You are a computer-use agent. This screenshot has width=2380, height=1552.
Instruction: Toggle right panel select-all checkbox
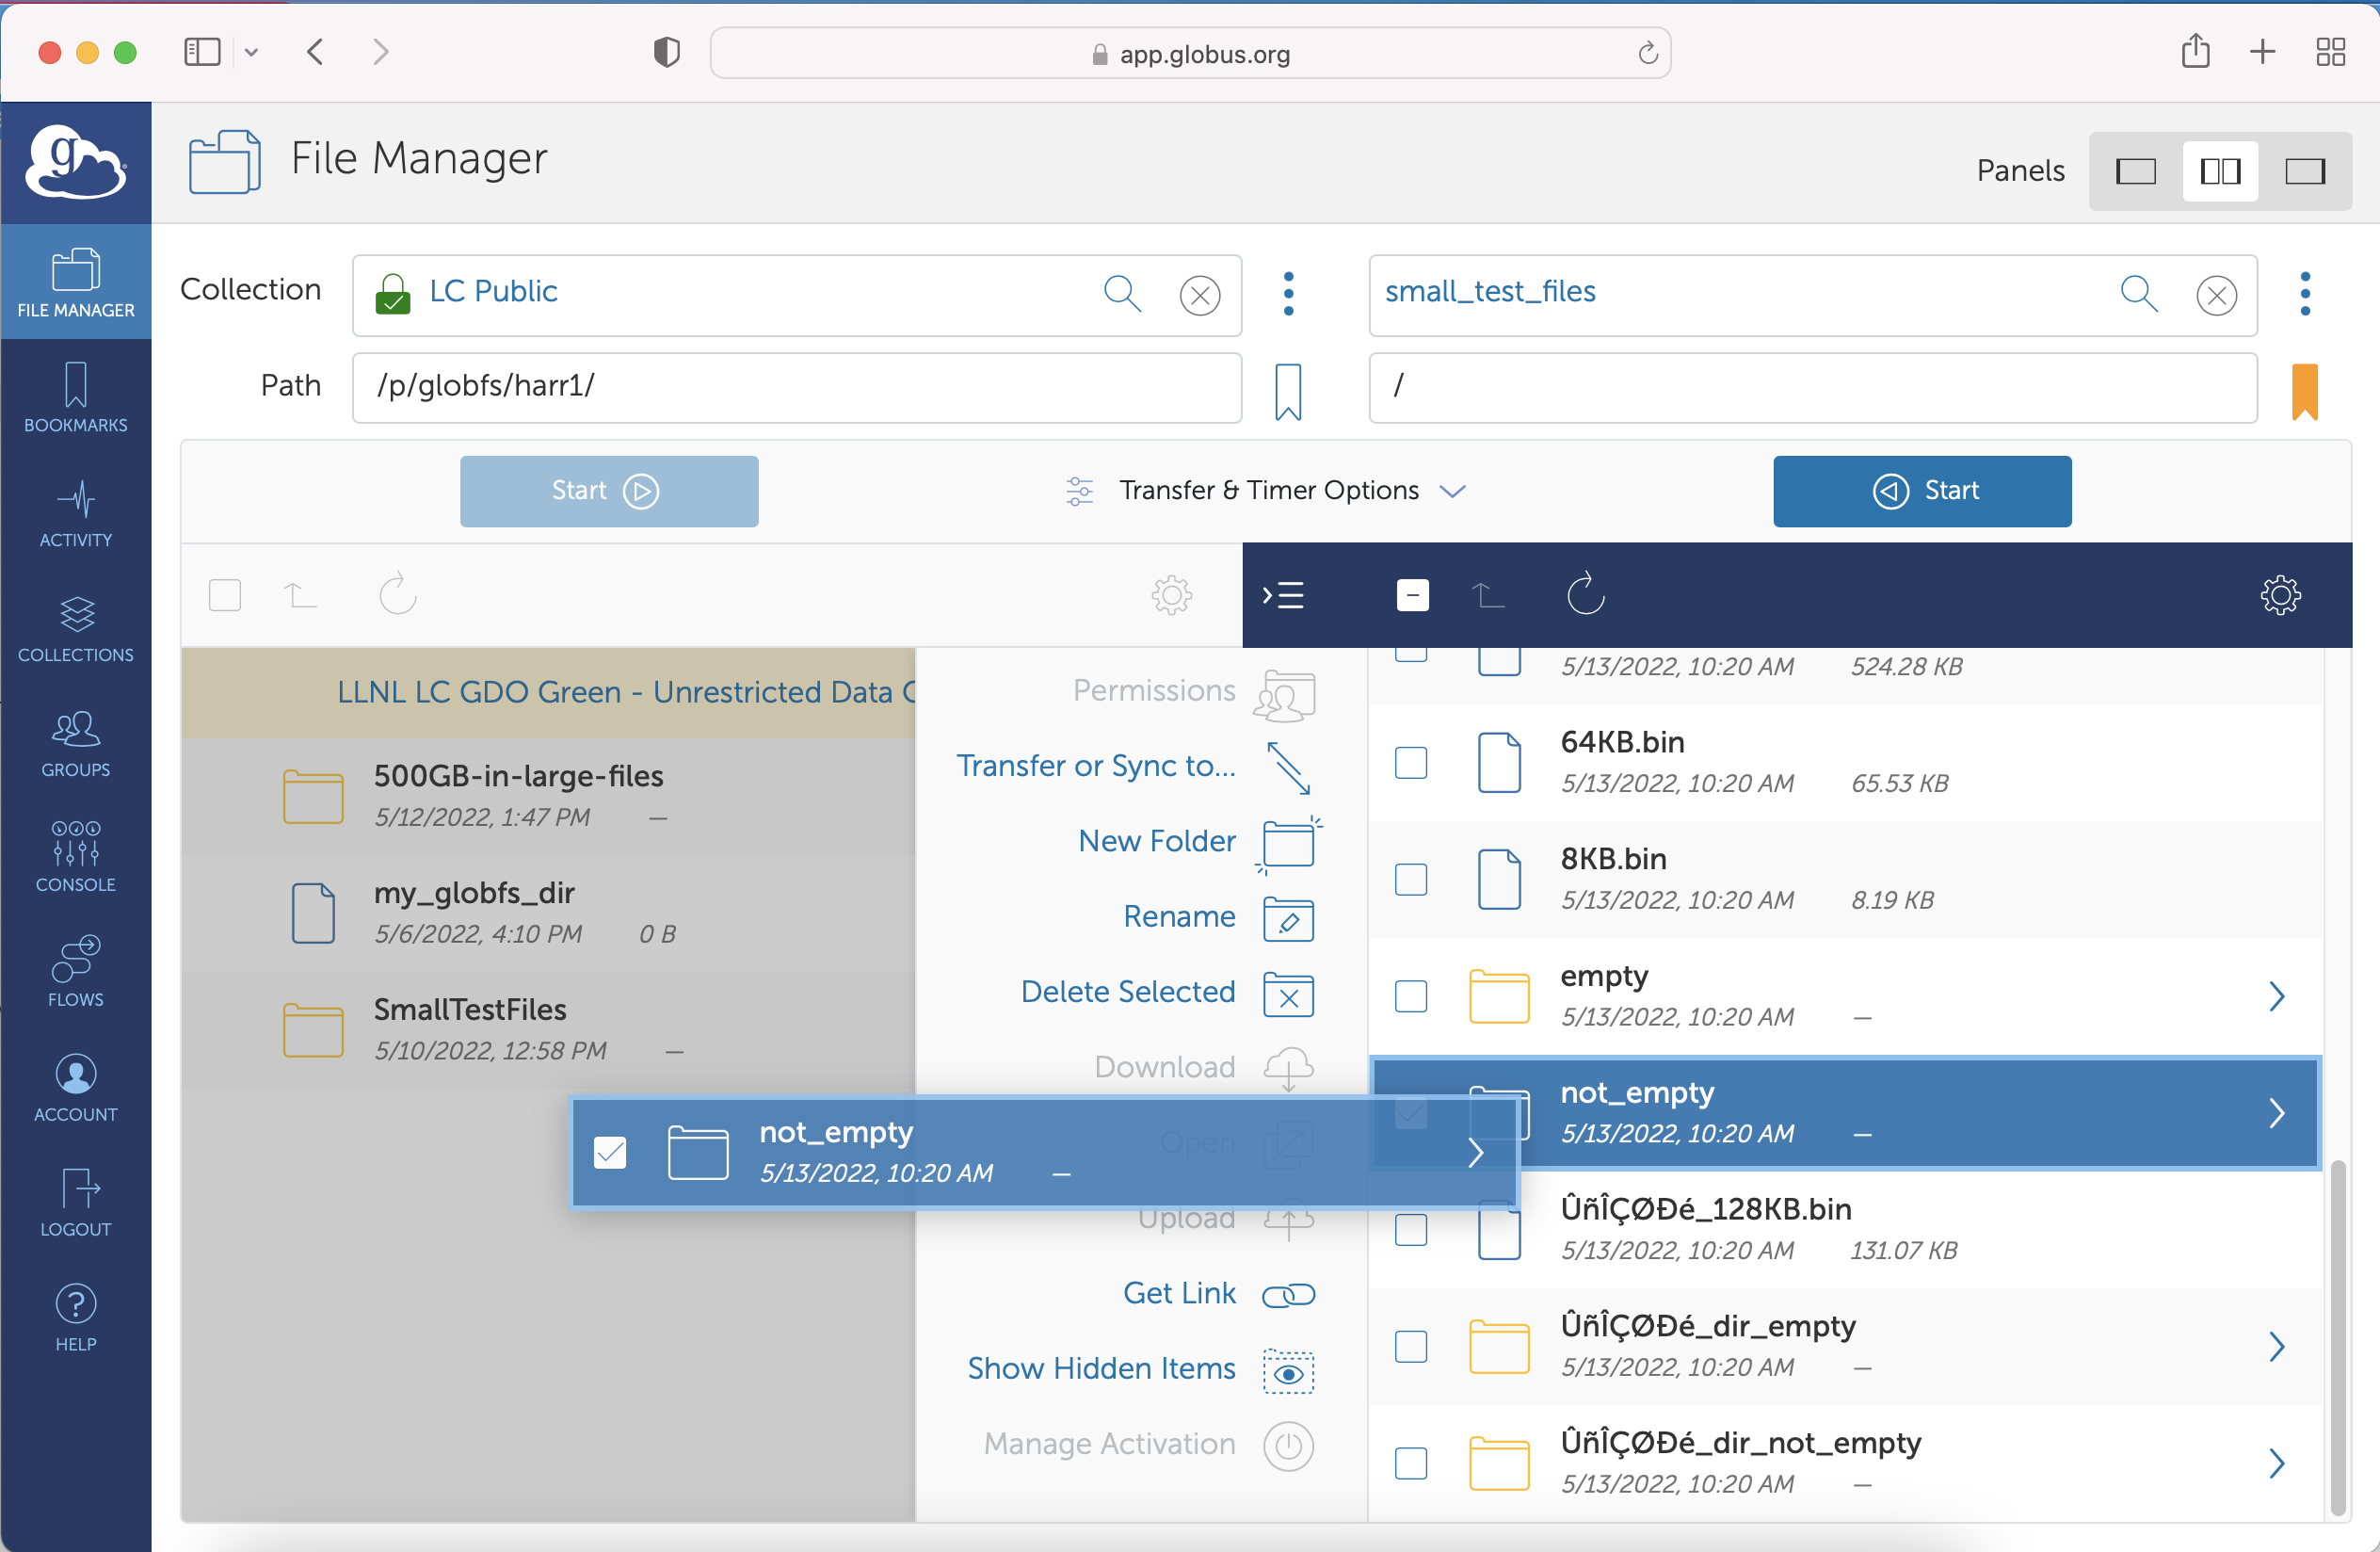coord(1412,596)
